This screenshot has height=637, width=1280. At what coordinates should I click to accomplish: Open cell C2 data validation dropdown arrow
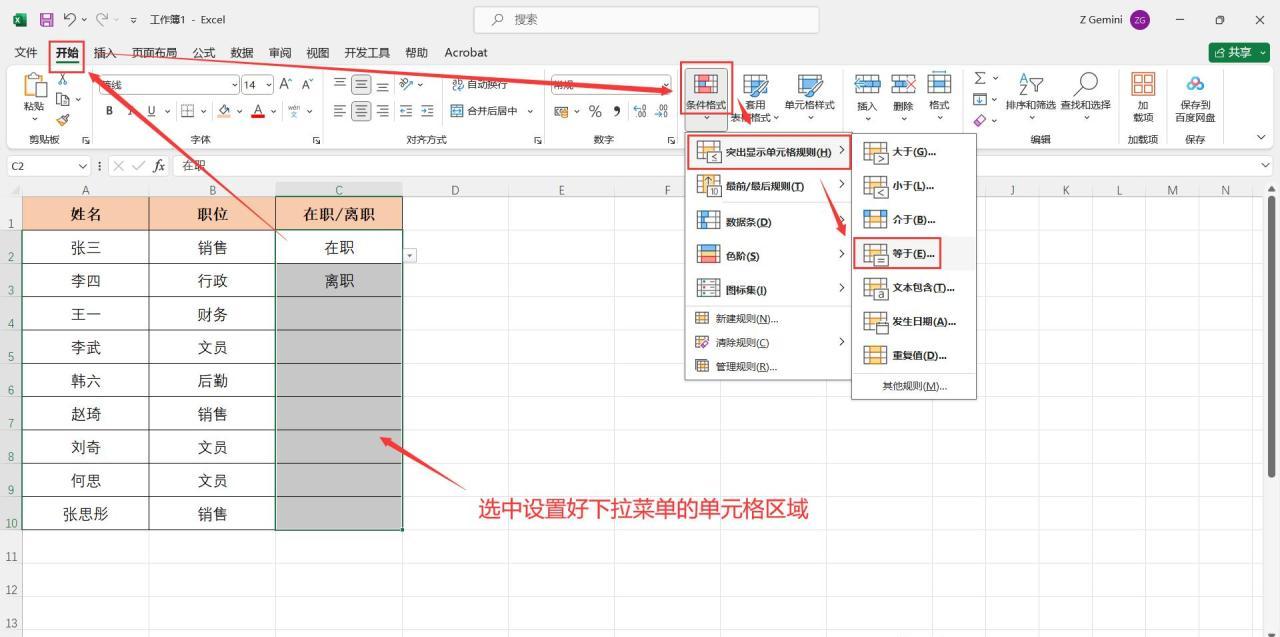click(x=410, y=255)
